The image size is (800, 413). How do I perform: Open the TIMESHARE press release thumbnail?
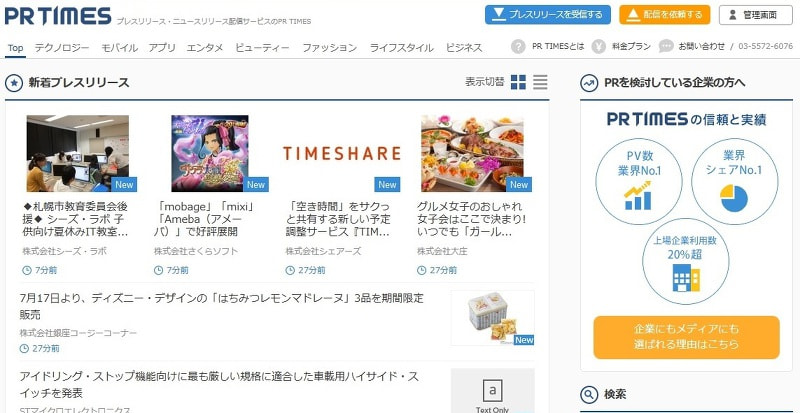(x=341, y=153)
